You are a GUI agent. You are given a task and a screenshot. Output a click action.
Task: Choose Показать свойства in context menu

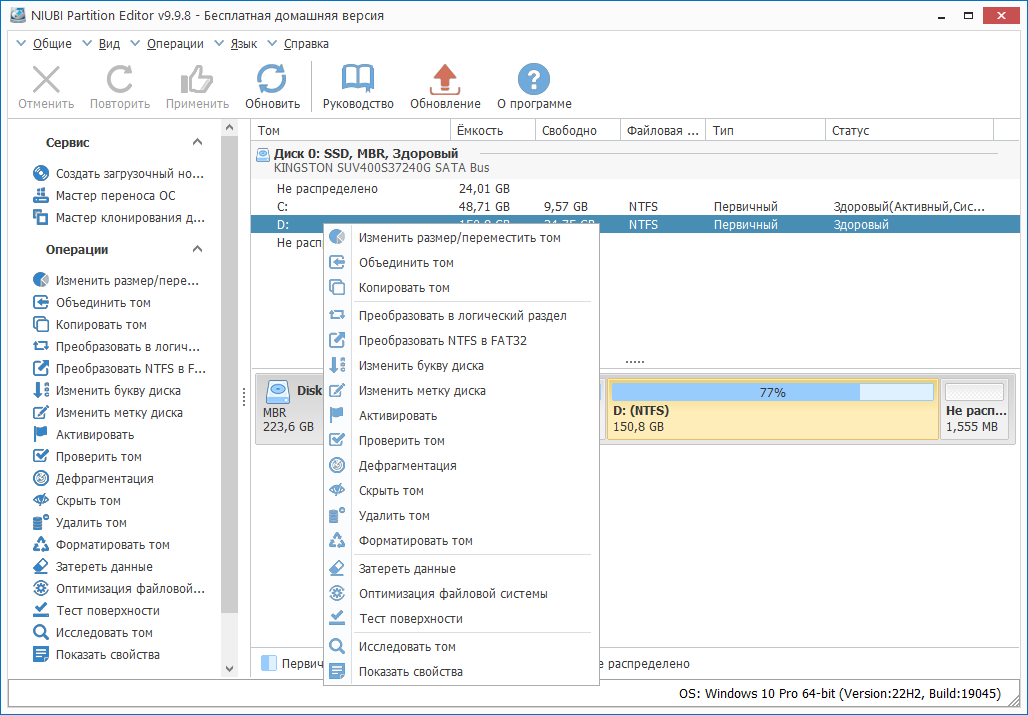[x=462, y=671]
